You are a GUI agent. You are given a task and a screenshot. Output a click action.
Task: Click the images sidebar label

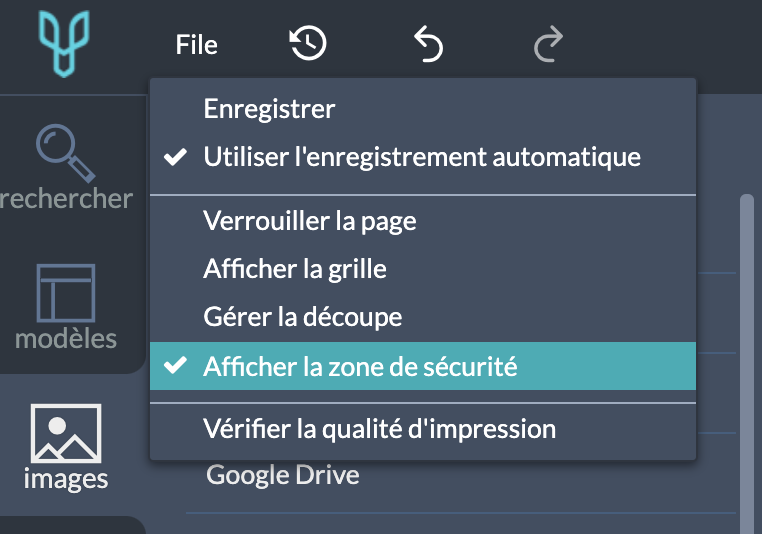[66, 479]
